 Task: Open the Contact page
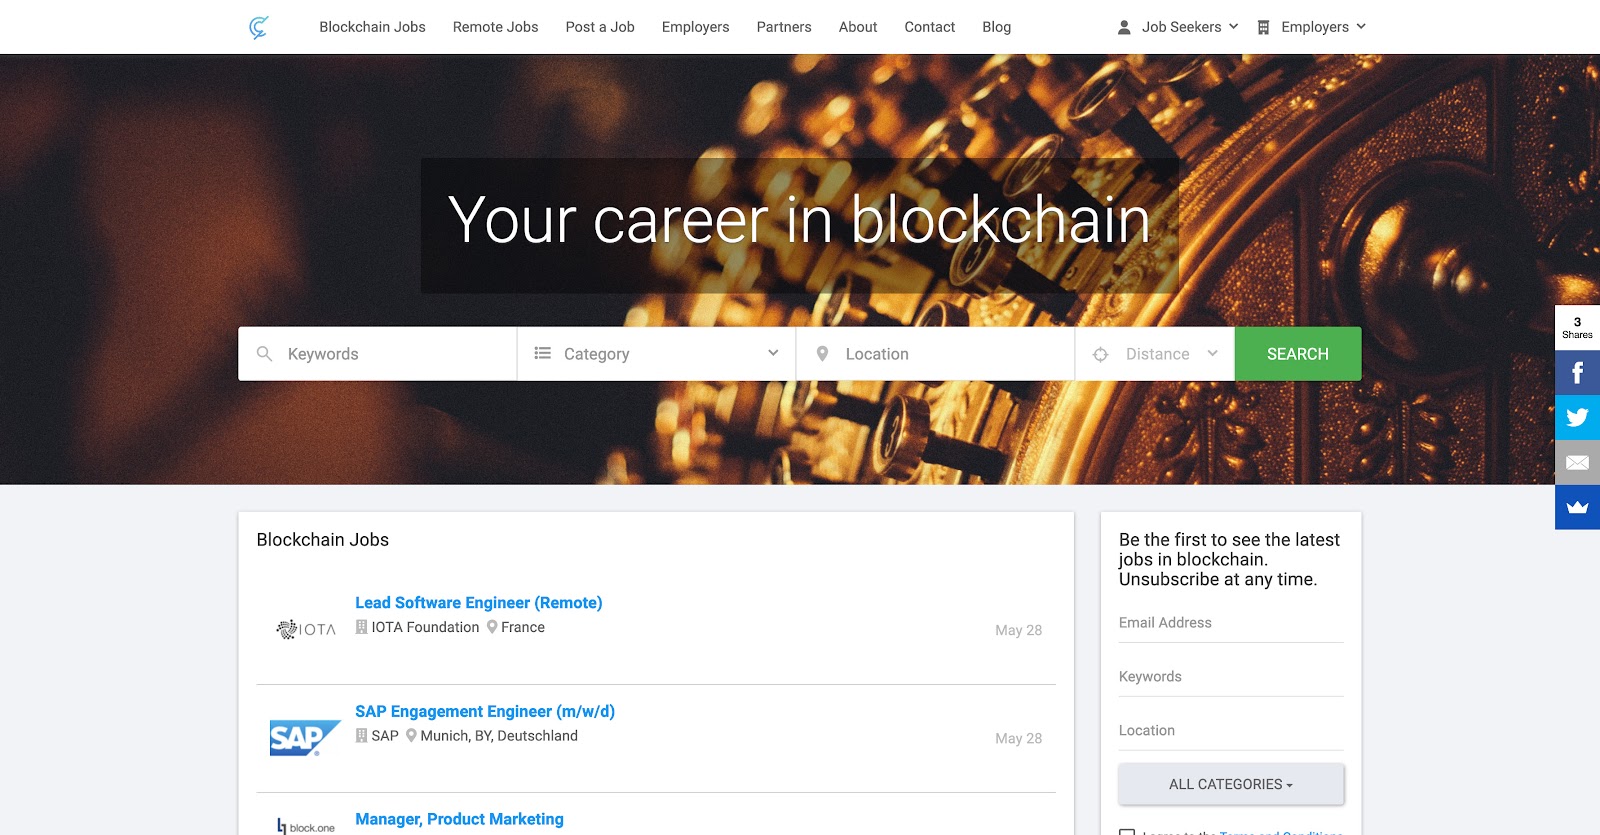point(930,27)
